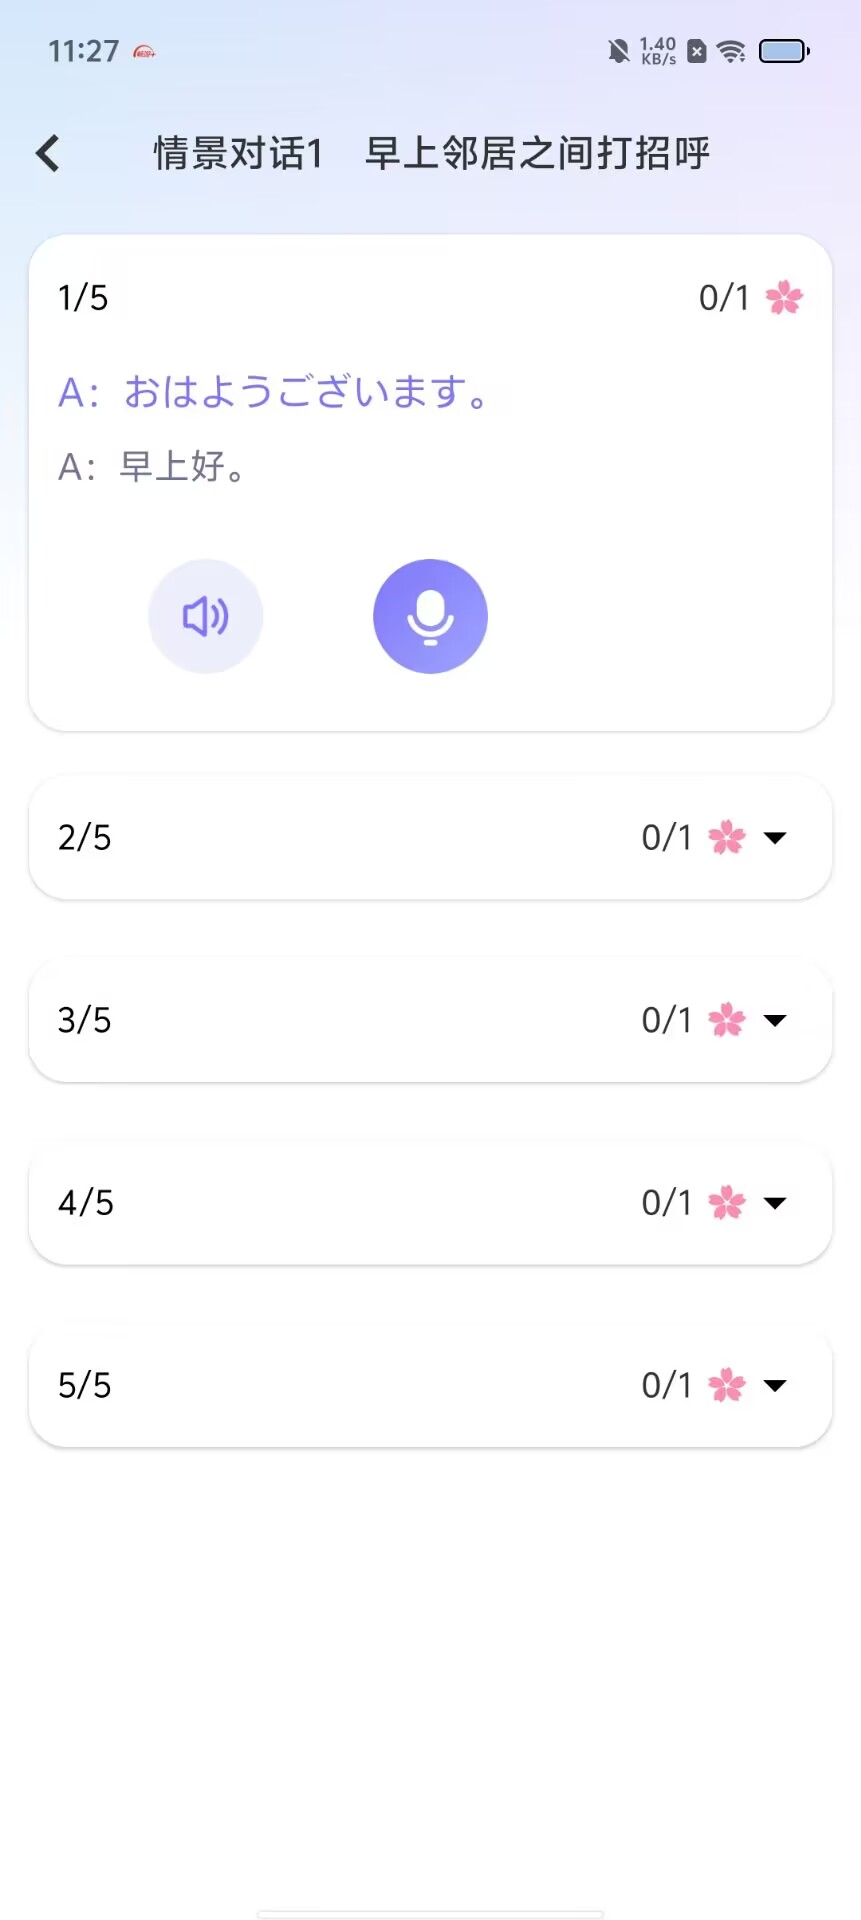Image resolution: width=861 pixels, height=1920 pixels.
Task: Open the 2/5 dialogue card
Action: click(430, 838)
